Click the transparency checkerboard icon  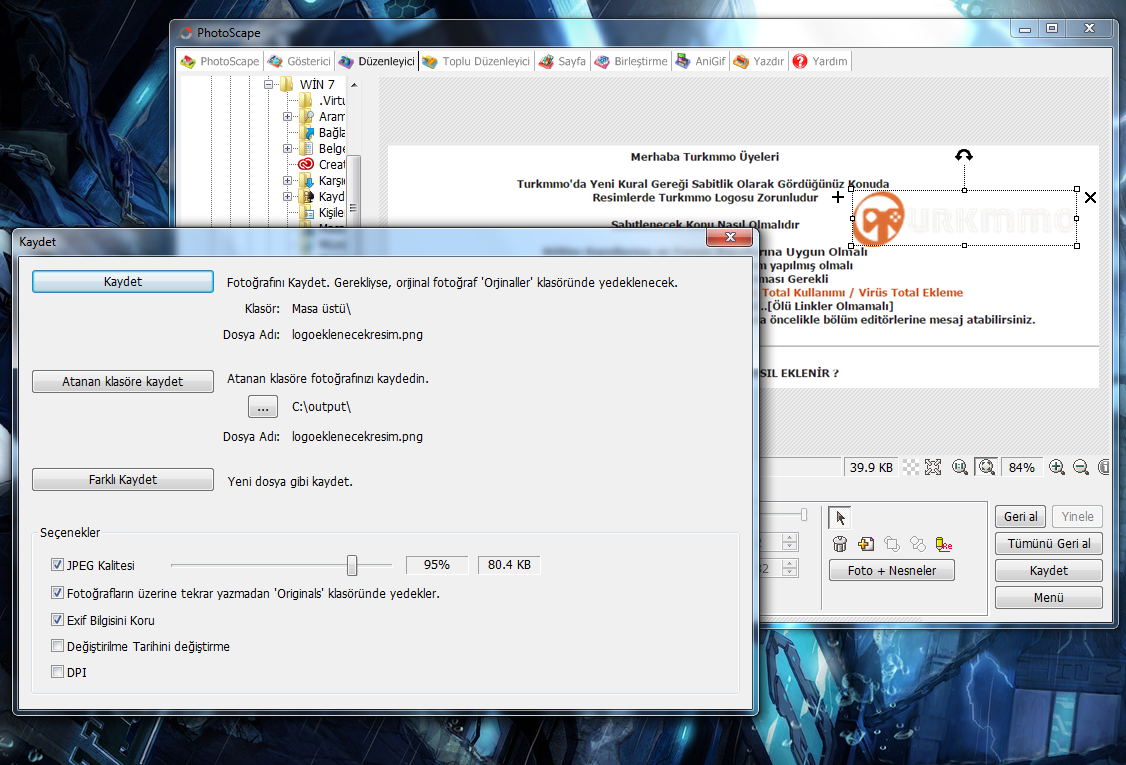911,468
